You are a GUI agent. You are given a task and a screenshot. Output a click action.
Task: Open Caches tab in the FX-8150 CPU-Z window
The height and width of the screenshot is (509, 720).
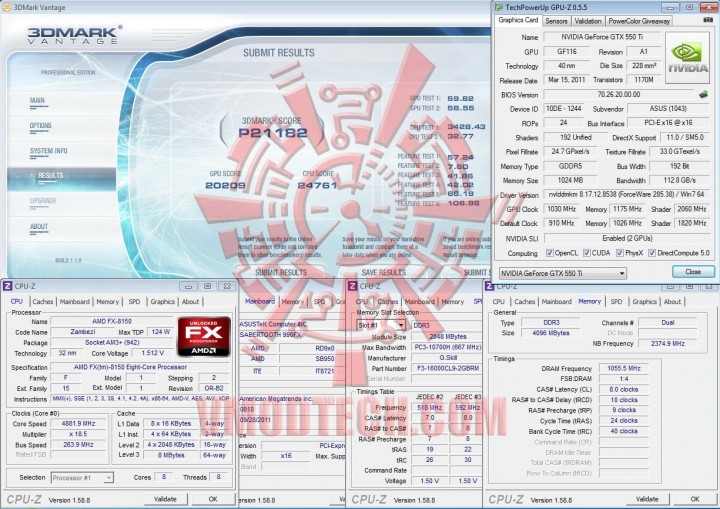tap(43, 302)
